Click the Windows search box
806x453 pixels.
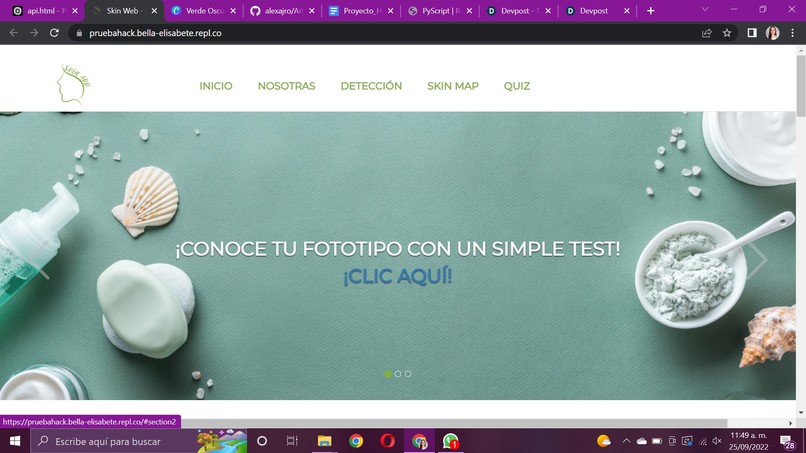pos(139,441)
